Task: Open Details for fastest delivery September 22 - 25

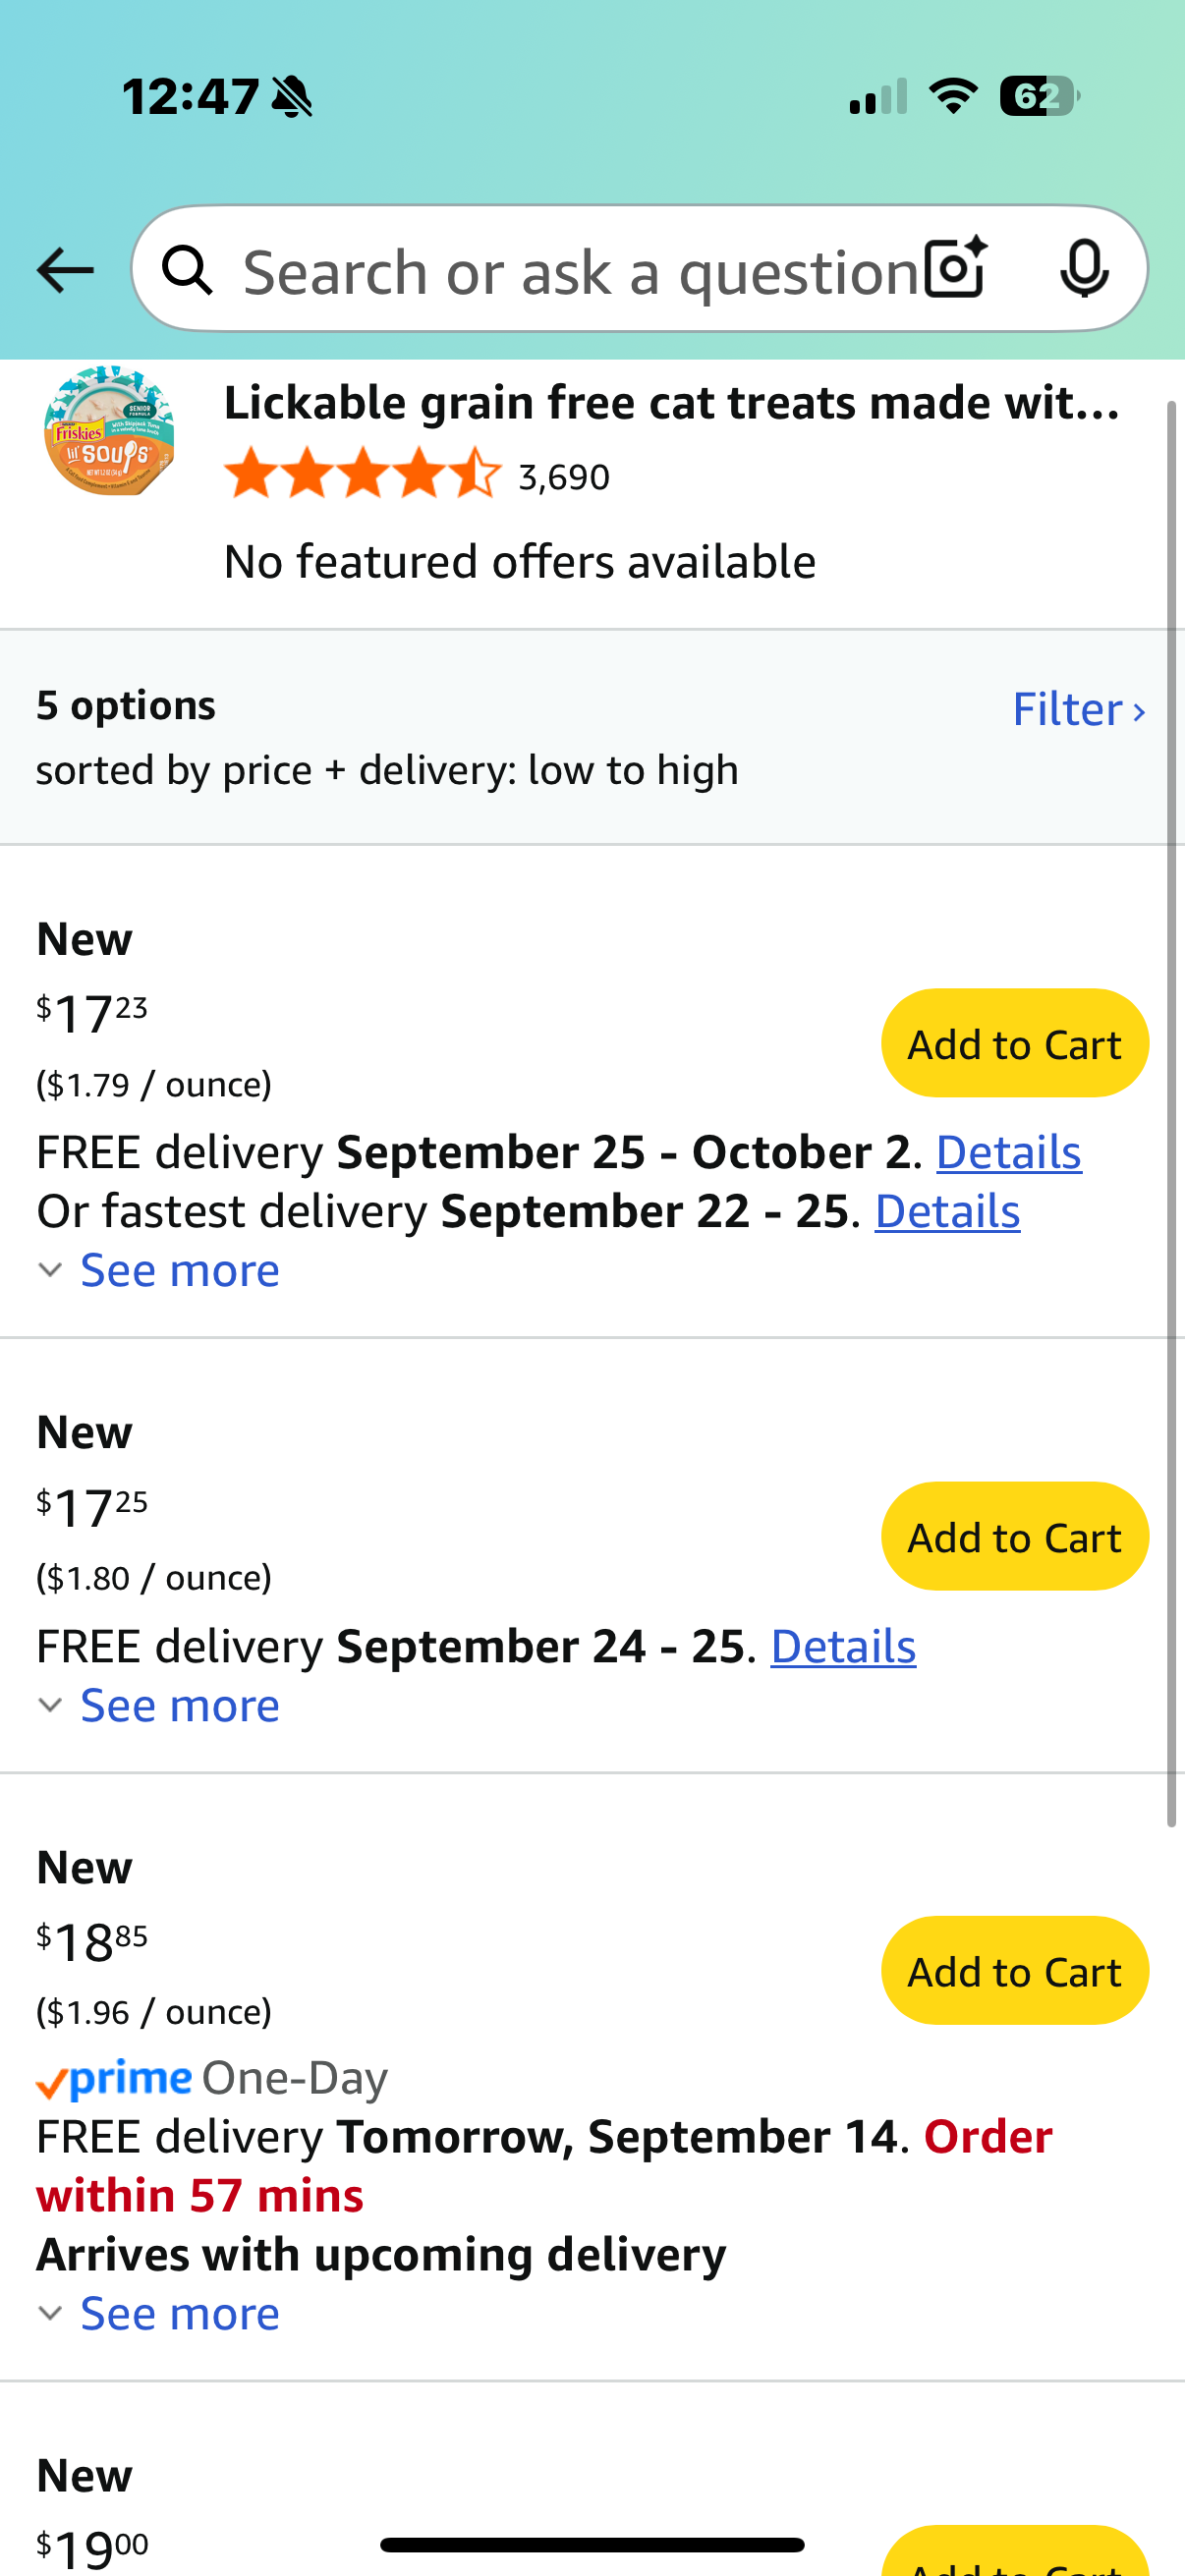Action: (947, 1211)
